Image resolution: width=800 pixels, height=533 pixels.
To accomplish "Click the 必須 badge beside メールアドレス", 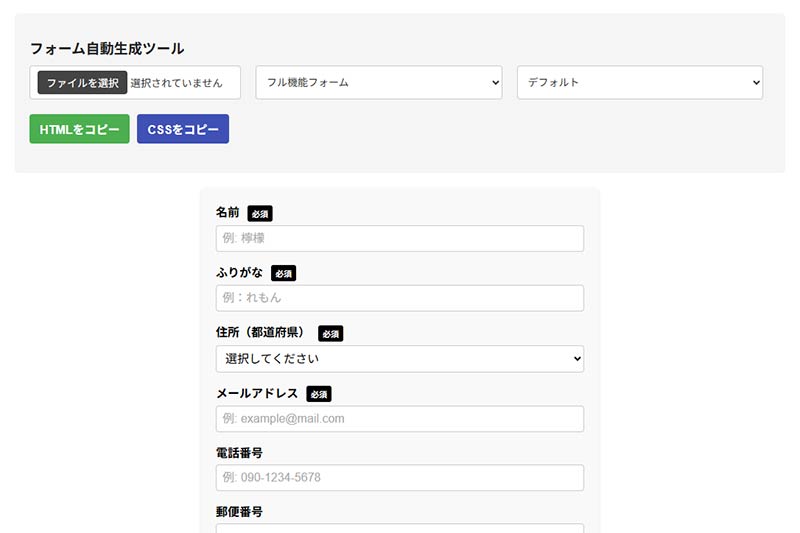I will coord(318,394).
